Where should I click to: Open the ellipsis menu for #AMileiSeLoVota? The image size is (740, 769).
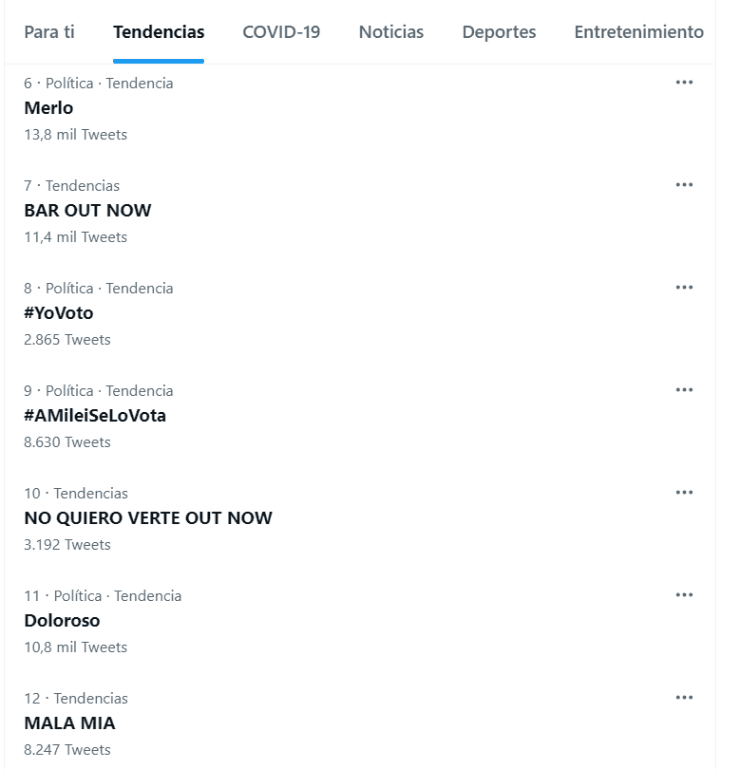[684, 390]
